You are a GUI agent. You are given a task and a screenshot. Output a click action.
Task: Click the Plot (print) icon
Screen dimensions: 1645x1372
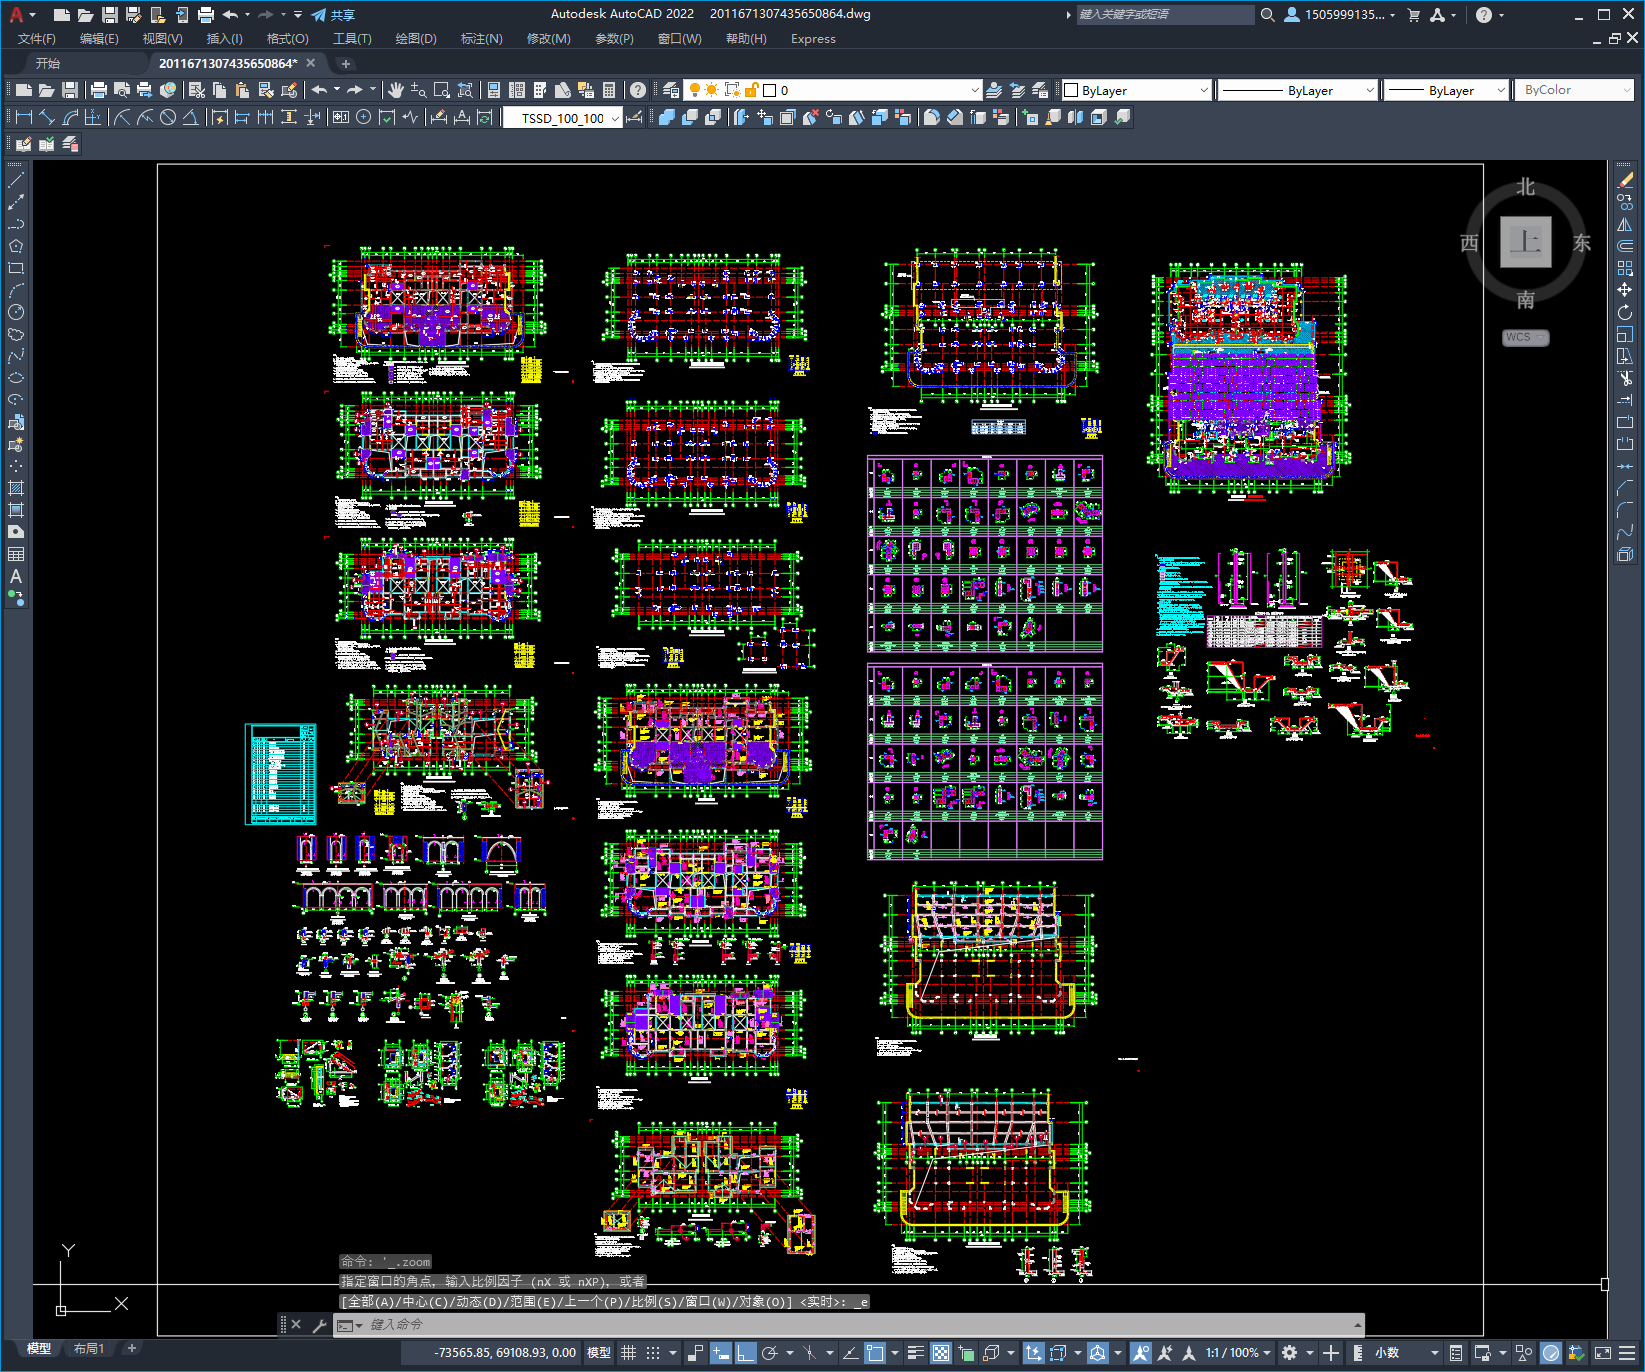99,90
